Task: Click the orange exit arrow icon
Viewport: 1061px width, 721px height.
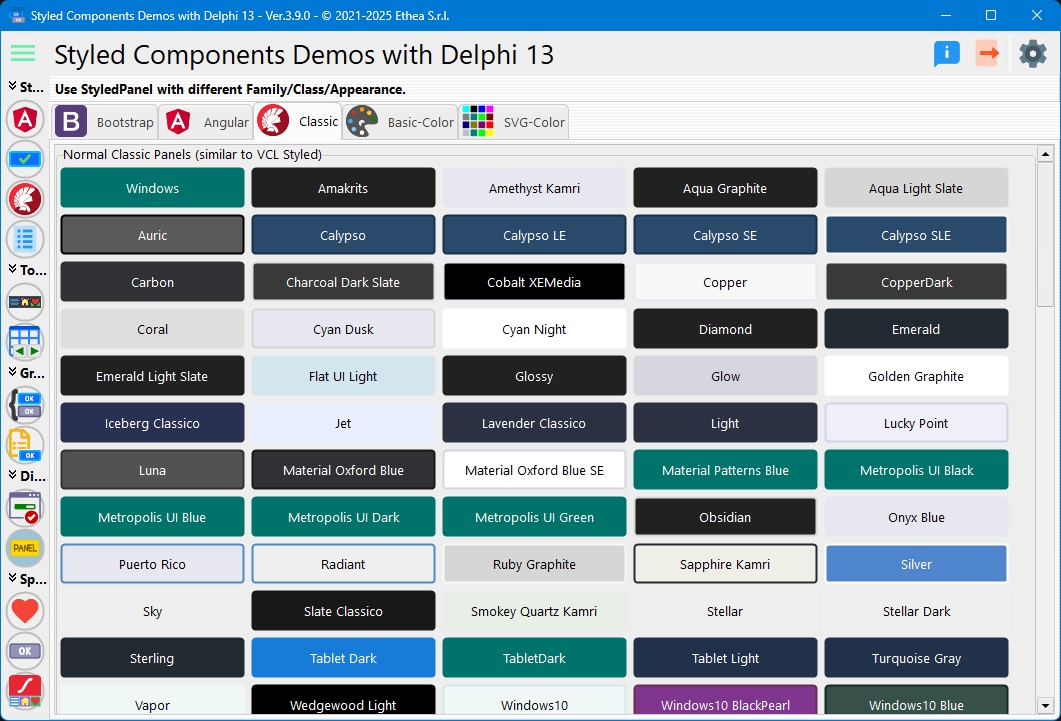Action: 988,54
